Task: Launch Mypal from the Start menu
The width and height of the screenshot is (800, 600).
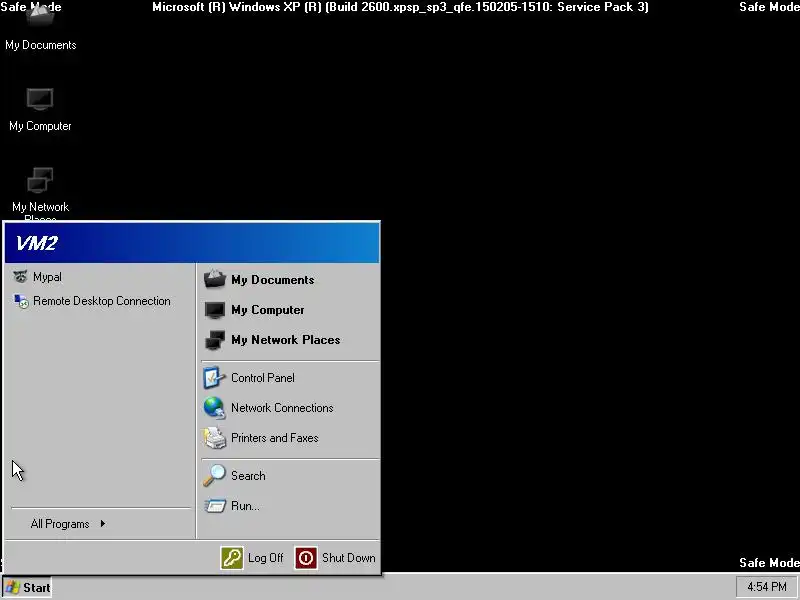Action: [x=47, y=277]
